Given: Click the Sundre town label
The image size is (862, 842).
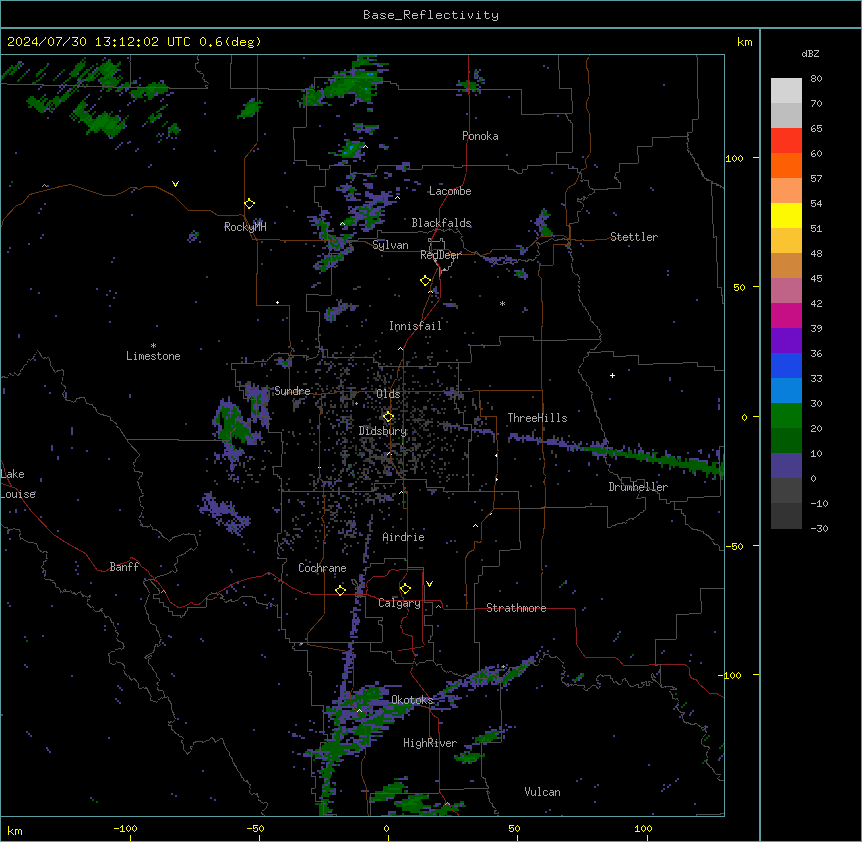Looking at the screenshot, I should (x=292, y=391).
